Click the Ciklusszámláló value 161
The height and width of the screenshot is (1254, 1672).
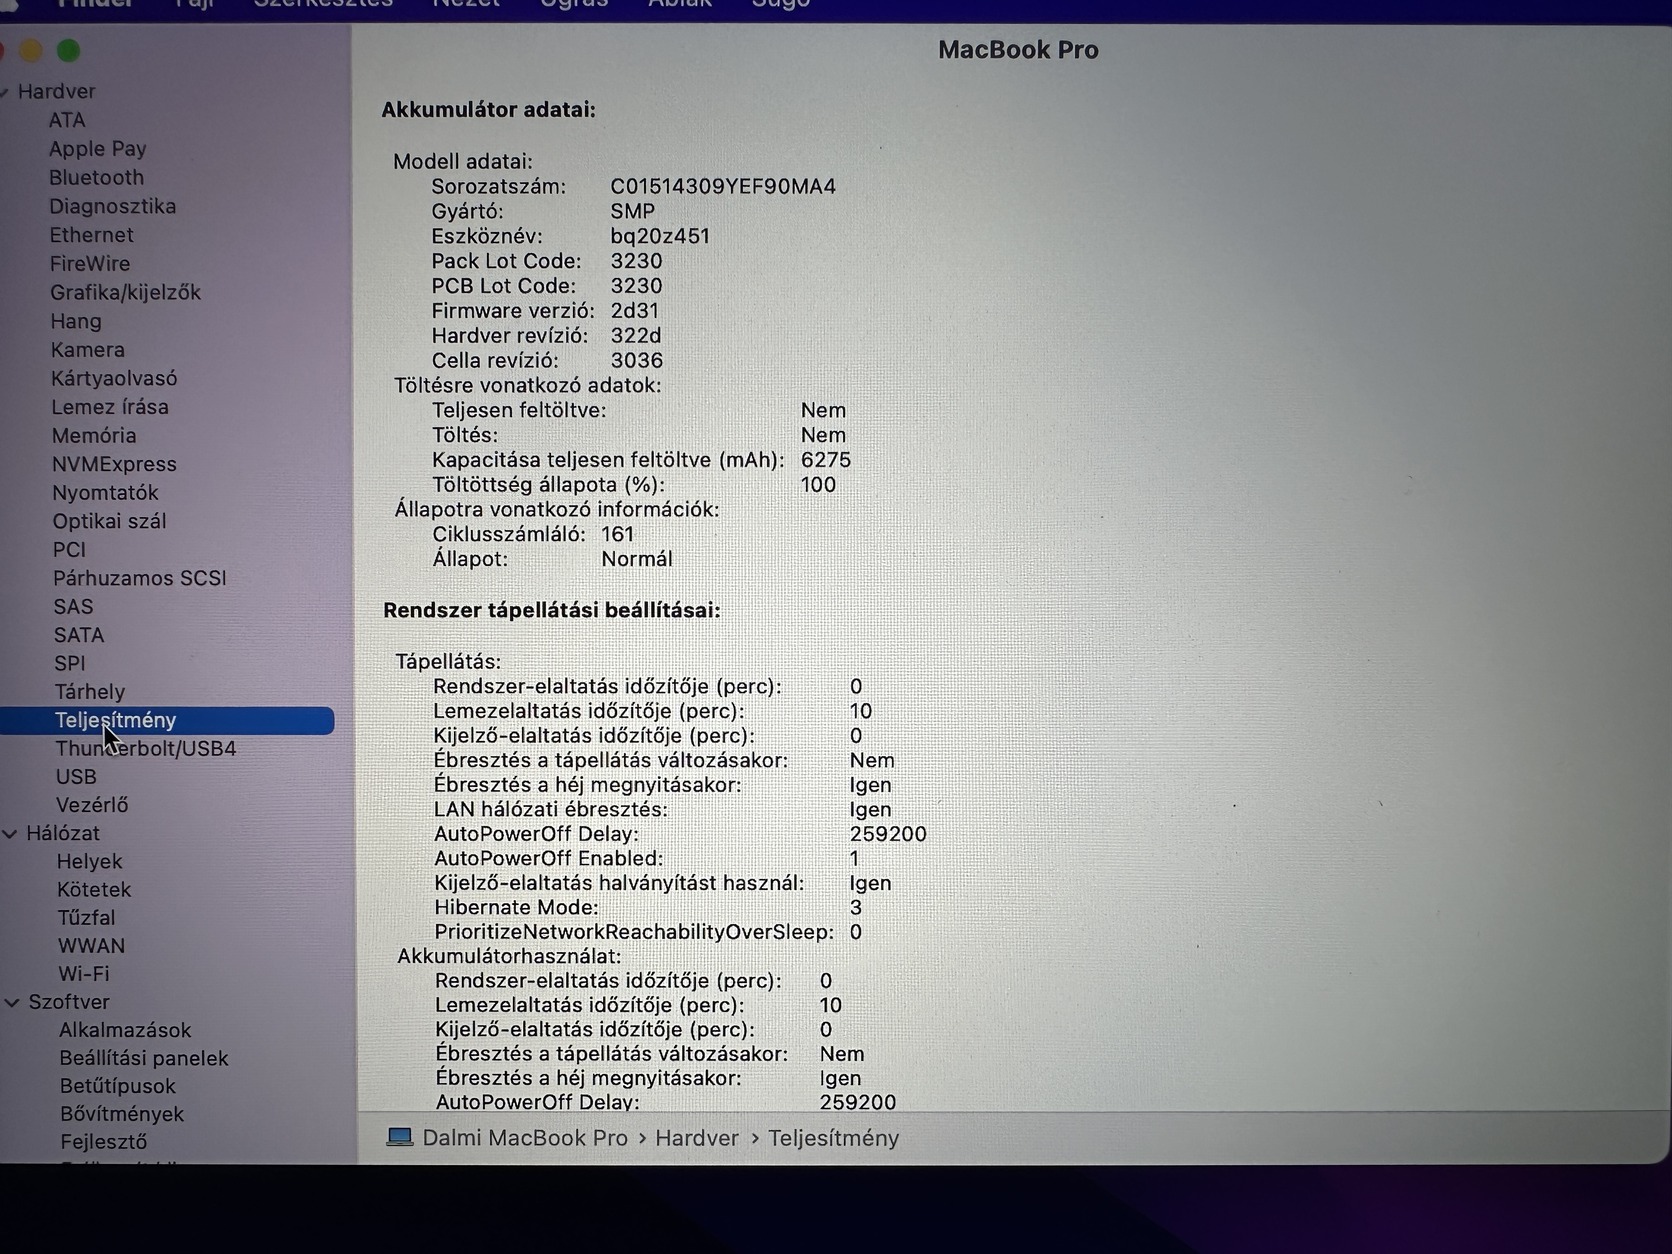coord(618,534)
